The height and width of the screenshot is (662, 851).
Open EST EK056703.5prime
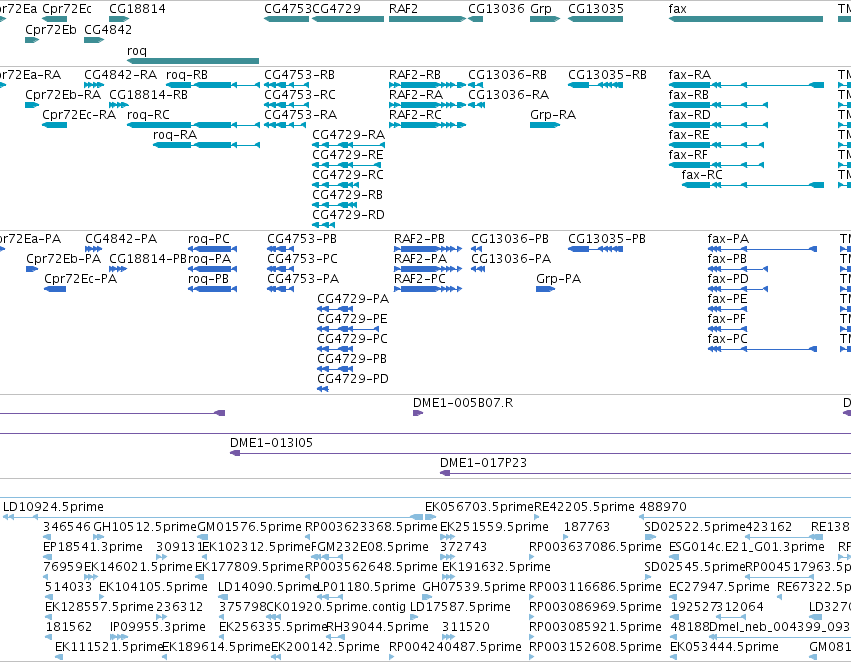point(480,507)
